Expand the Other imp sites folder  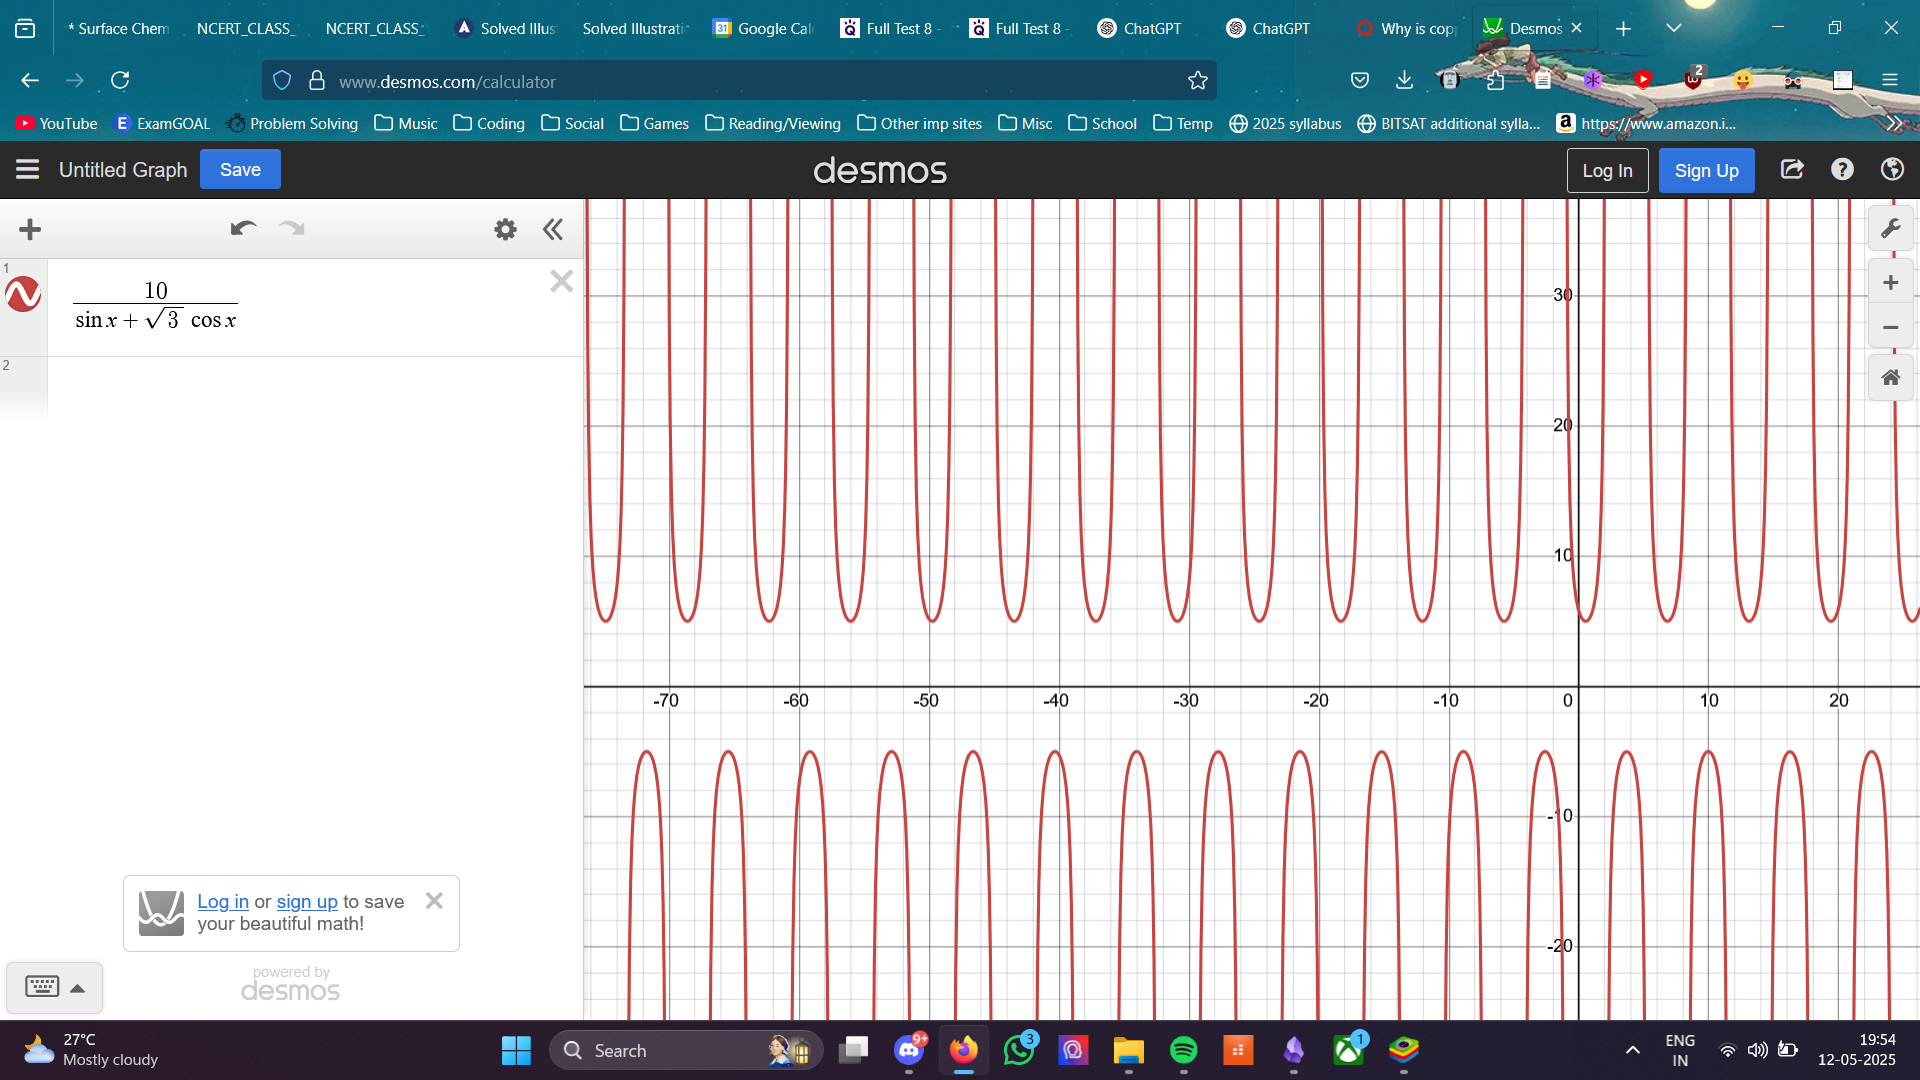(x=920, y=123)
